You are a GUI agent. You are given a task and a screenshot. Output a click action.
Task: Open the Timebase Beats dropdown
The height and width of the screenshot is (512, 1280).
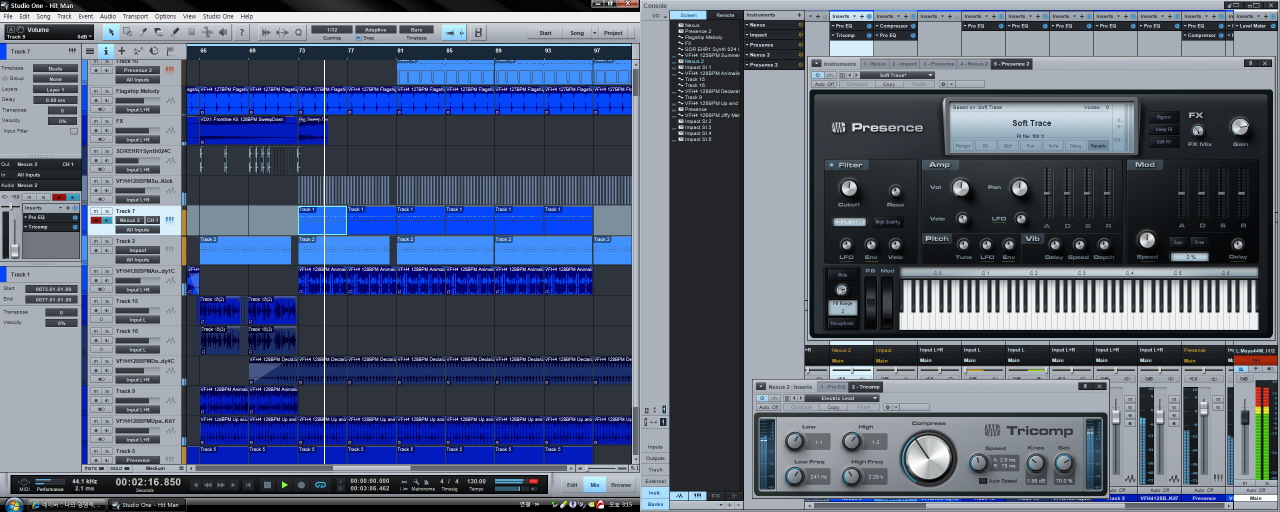tap(56, 68)
